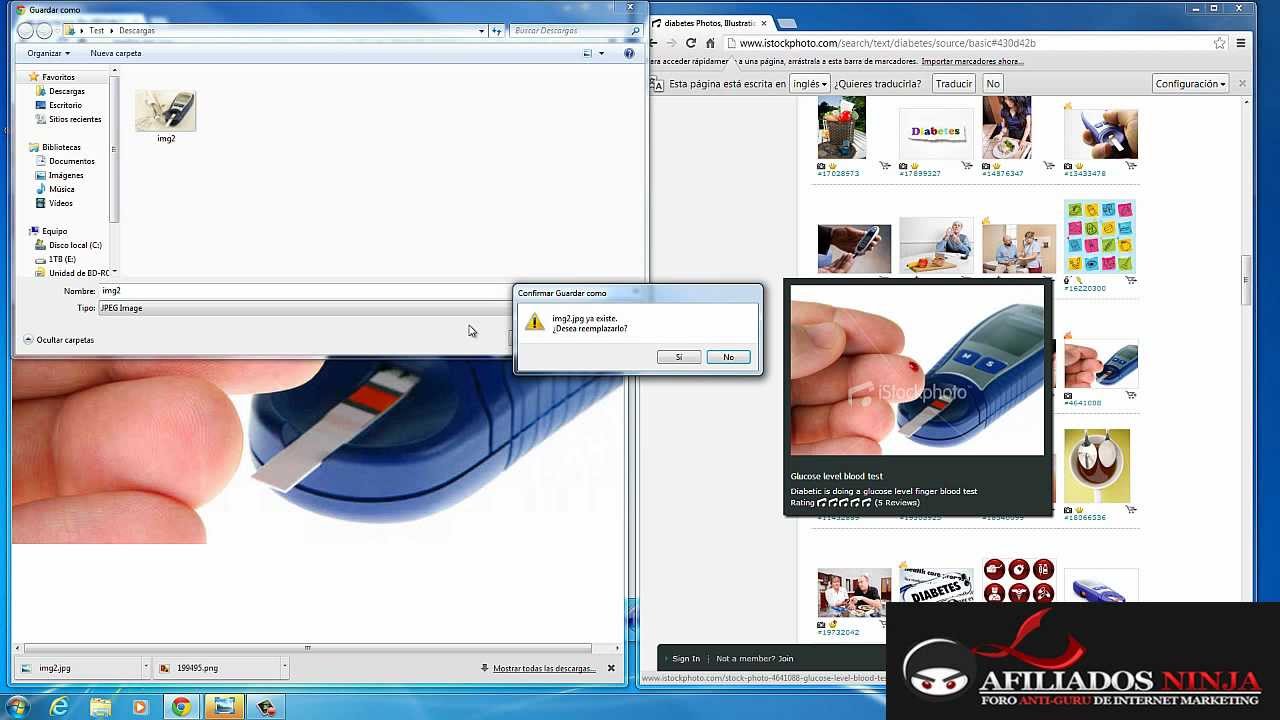Viewport: 1280px width, 720px height.
Task: Open the Windows Start menu
Action: coord(19,706)
